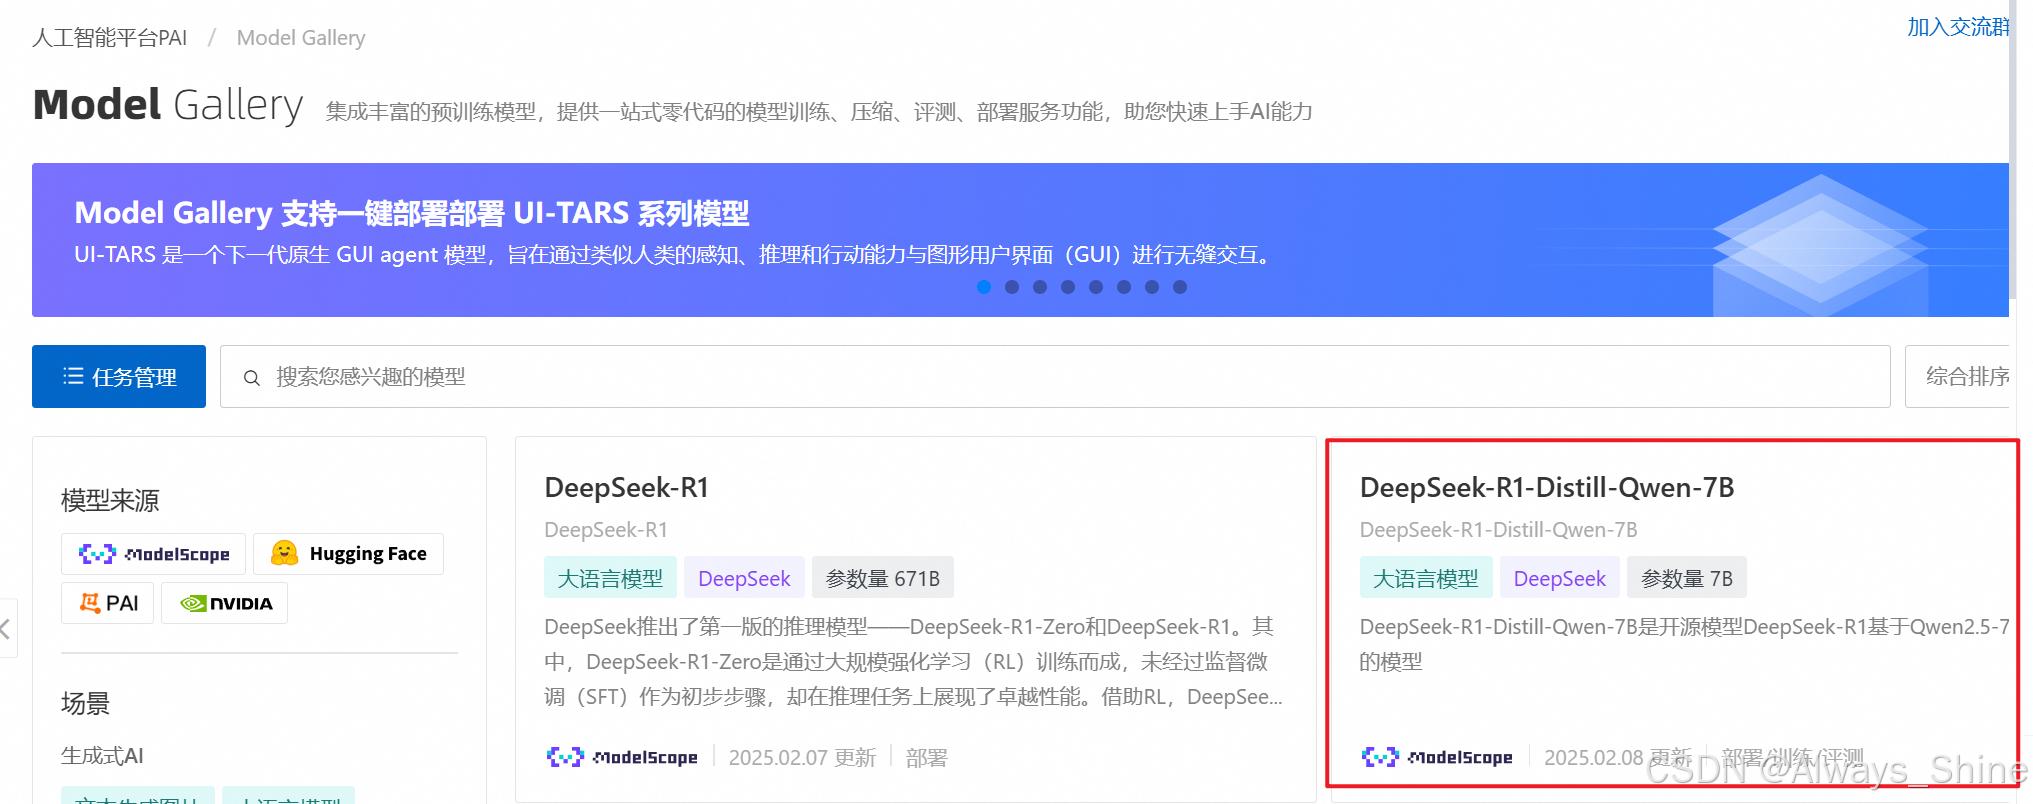Screen dimensions: 2033x804
Task: Open the 综合排序 sort dropdown
Action: [1960, 377]
